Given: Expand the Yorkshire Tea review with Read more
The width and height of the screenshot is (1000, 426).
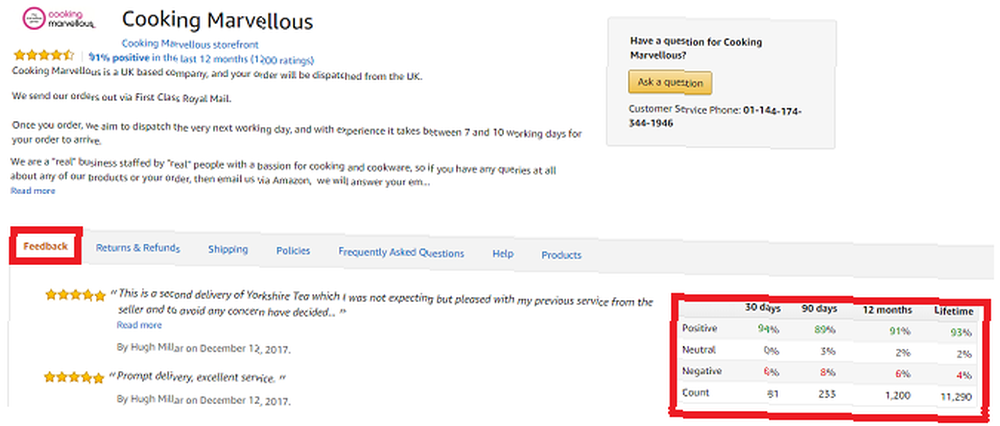Looking at the screenshot, I should [139, 325].
